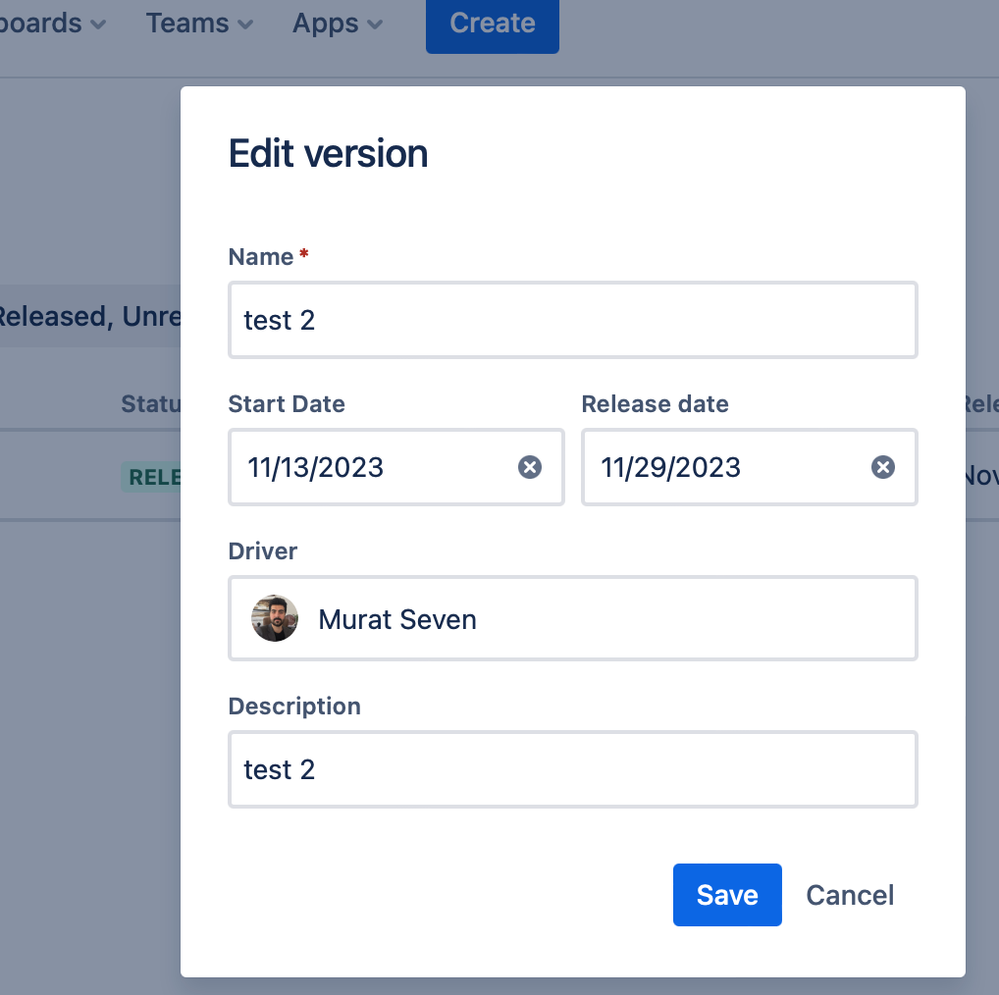Click the Description field label
The height and width of the screenshot is (995, 999).
pyautogui.click(x=294, y=706)
